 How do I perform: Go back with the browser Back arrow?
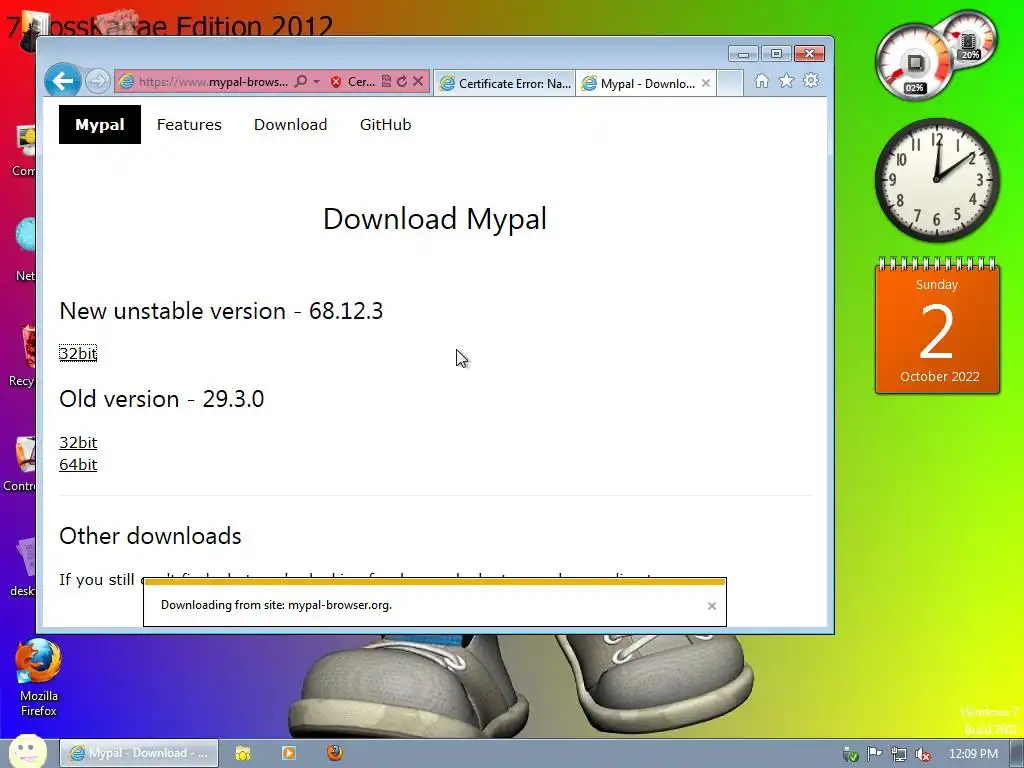coord(63,81)
